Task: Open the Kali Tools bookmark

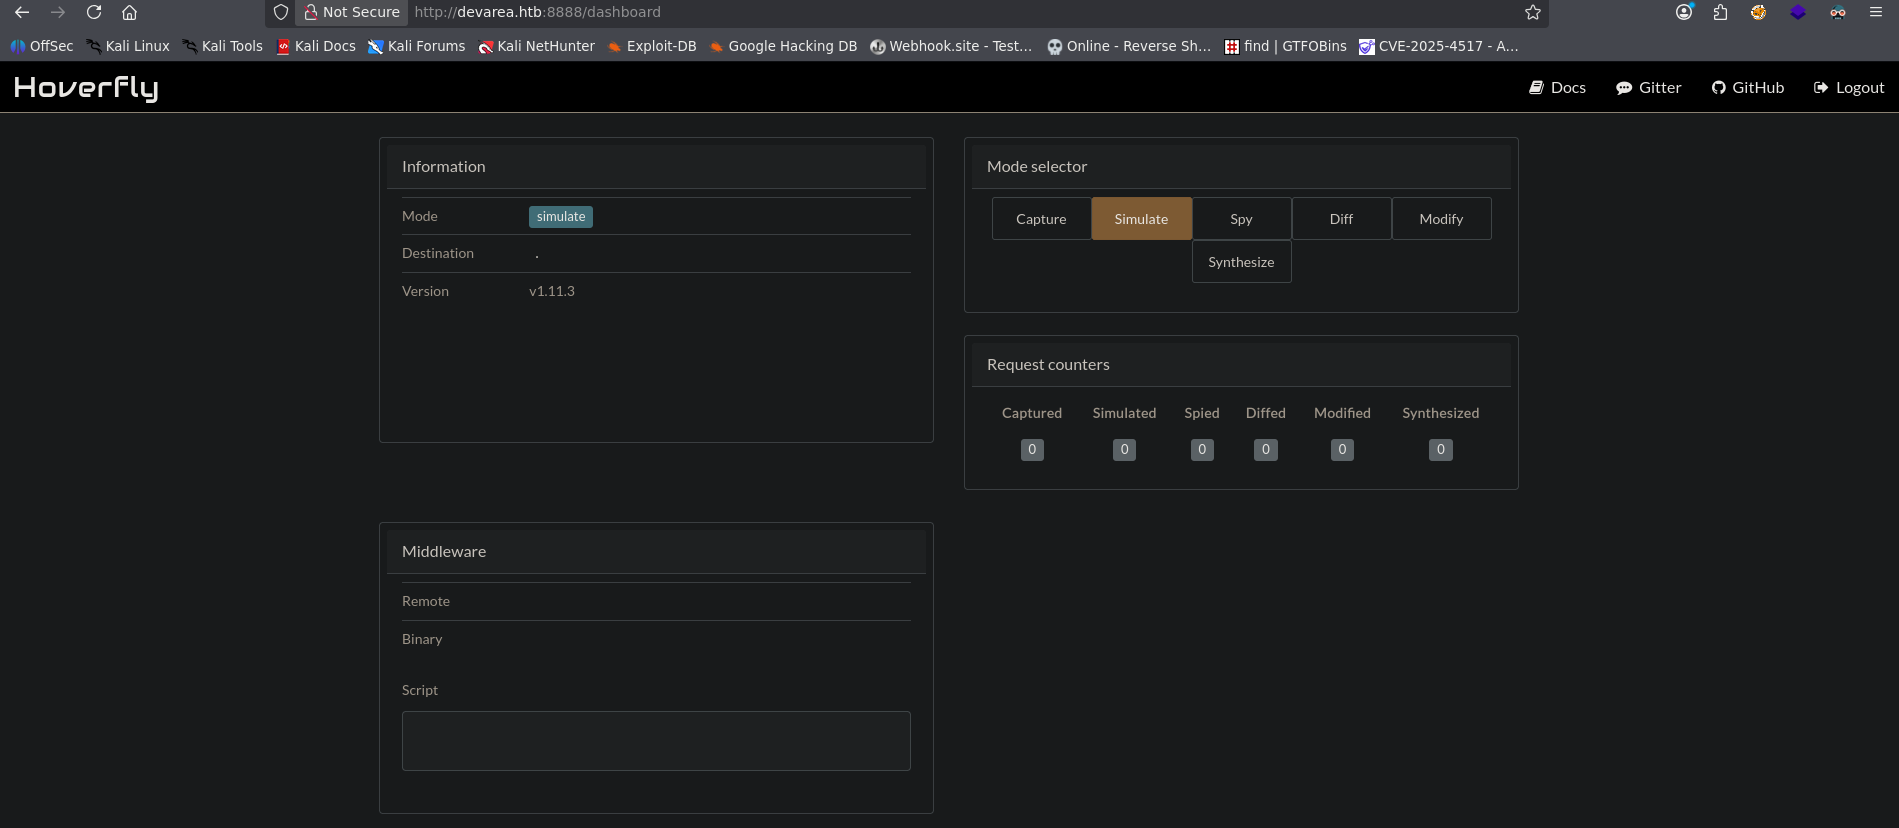Action: (222, 46)
